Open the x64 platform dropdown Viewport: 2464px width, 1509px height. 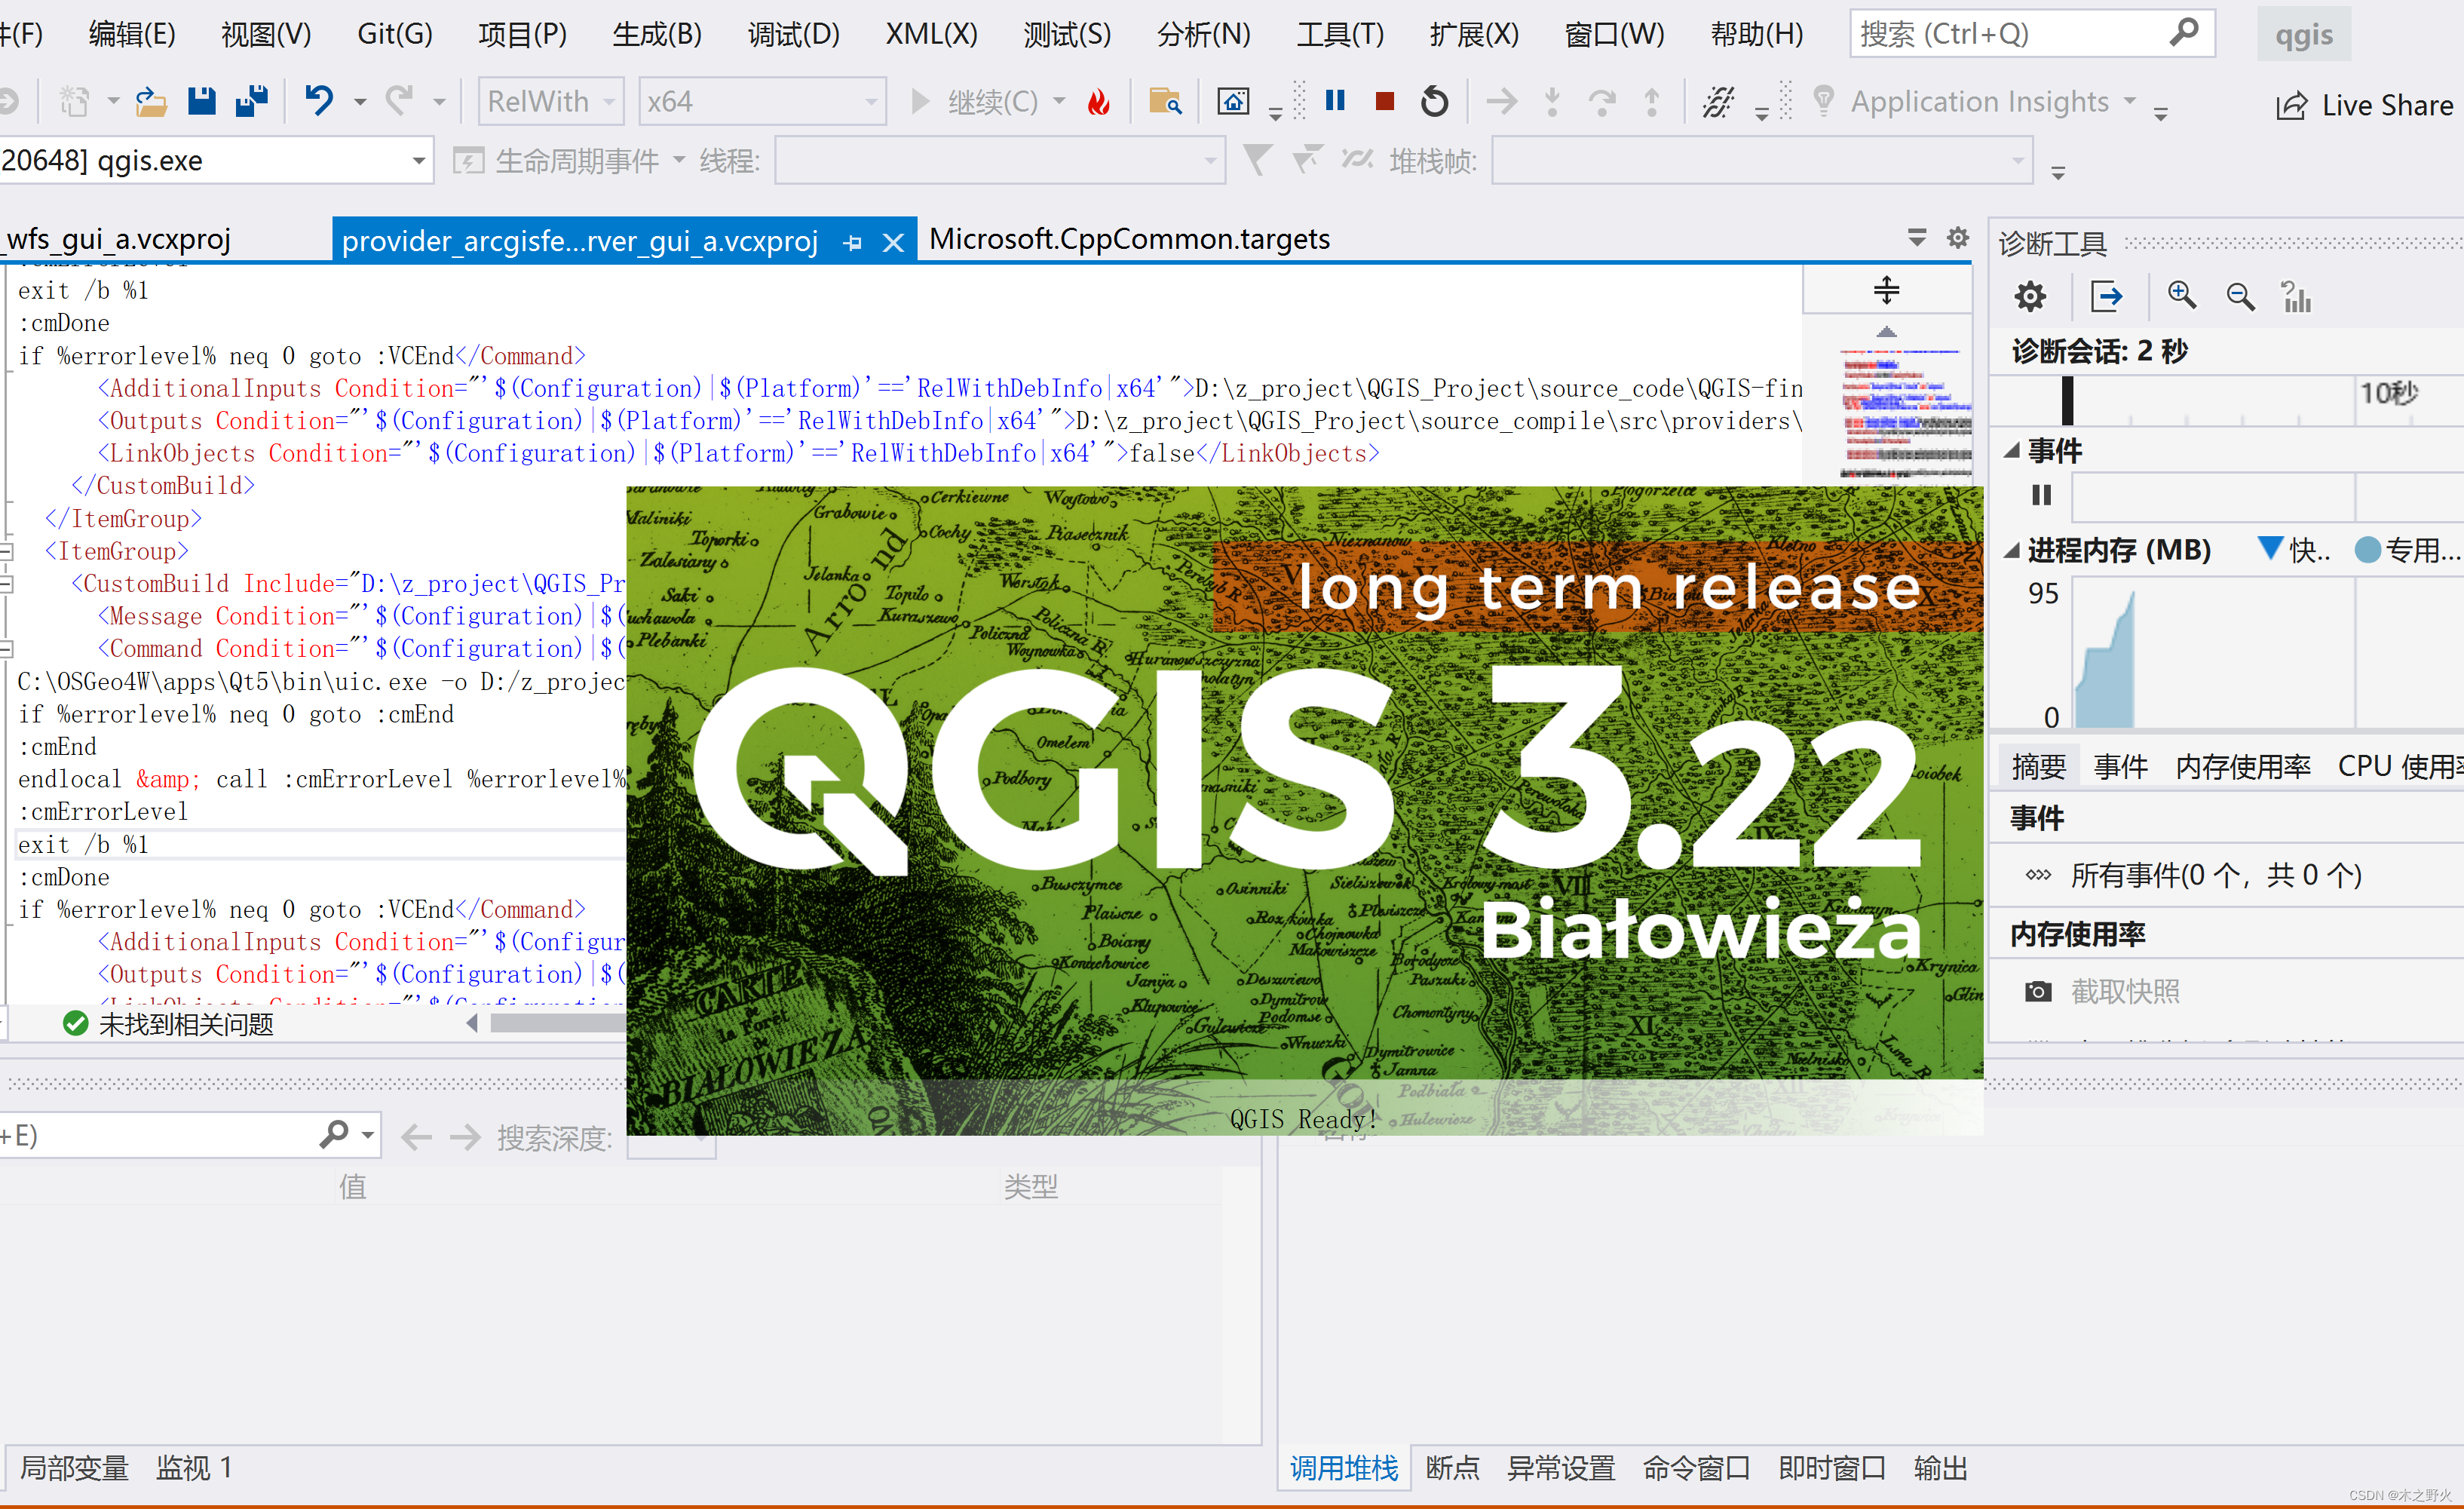coord(762,101)
